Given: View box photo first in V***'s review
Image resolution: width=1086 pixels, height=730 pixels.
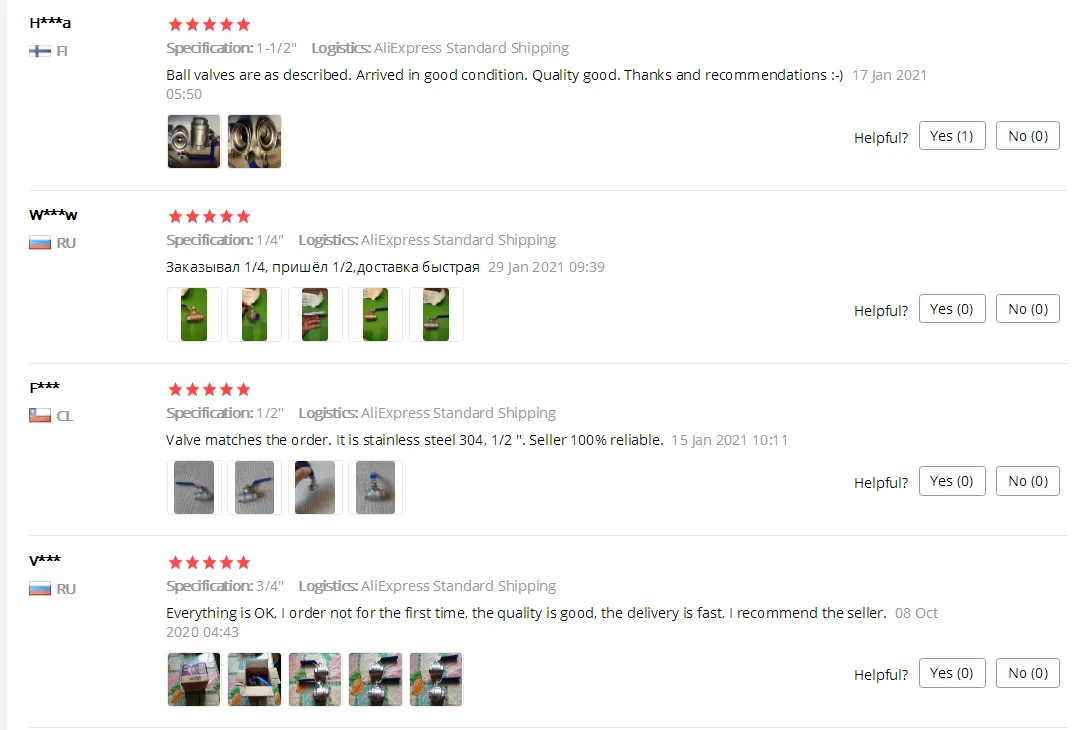Looking at the screenshot, I should 194,679.
